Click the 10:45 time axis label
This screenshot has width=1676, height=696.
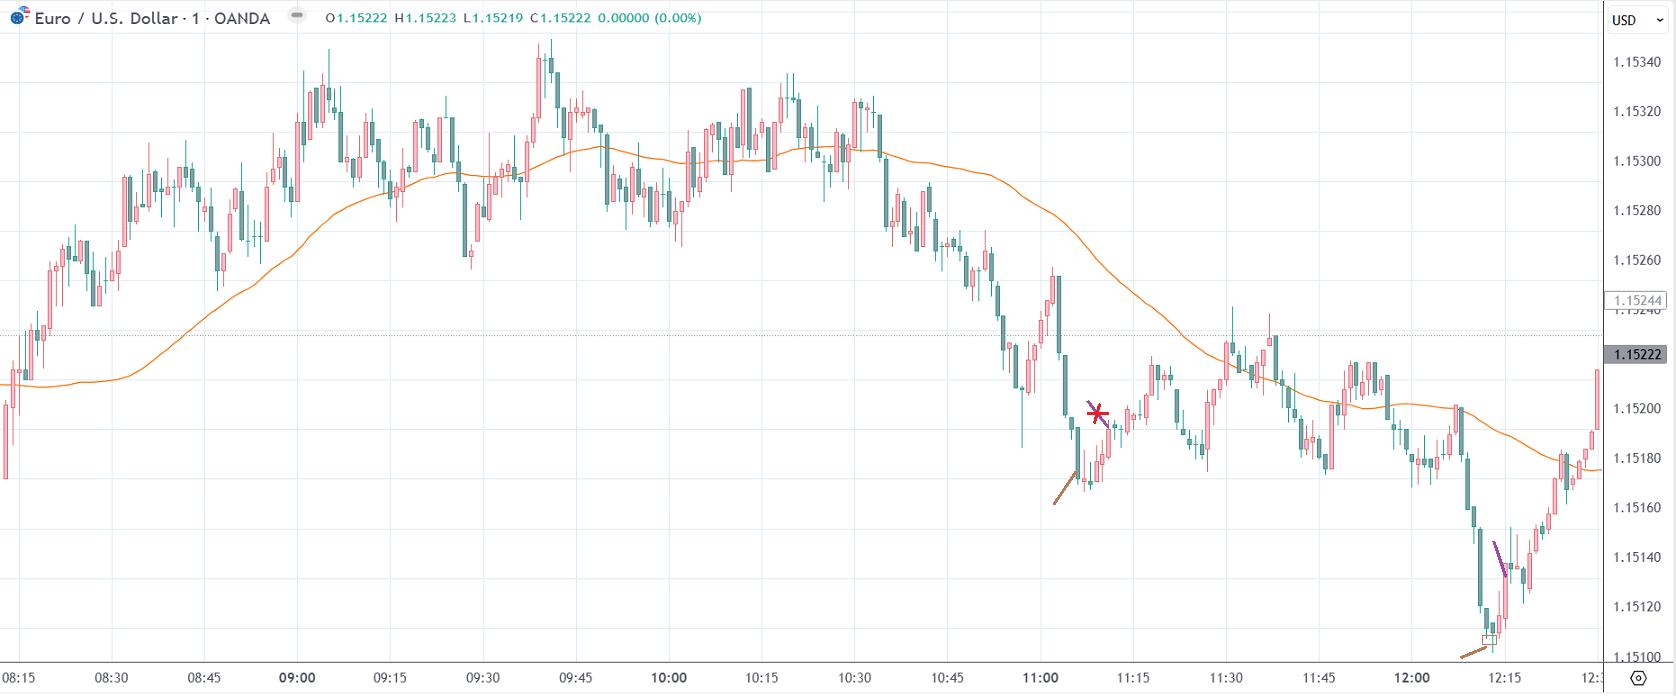[948, 678]
